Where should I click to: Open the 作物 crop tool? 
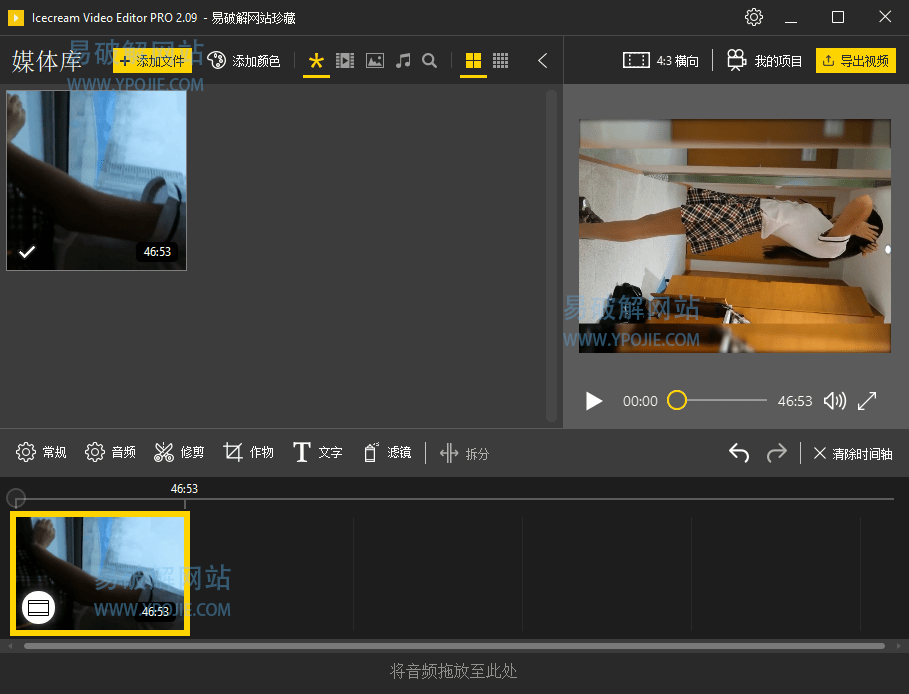tap(248, 452)
